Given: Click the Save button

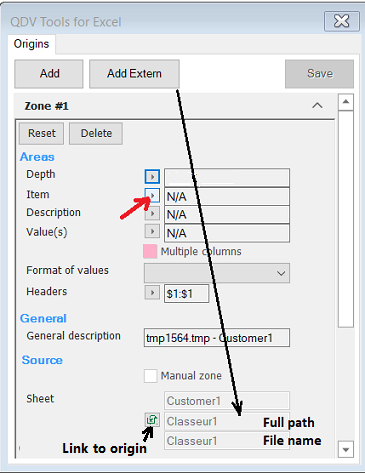Looking at the screenshot, I should coord(319,74).
